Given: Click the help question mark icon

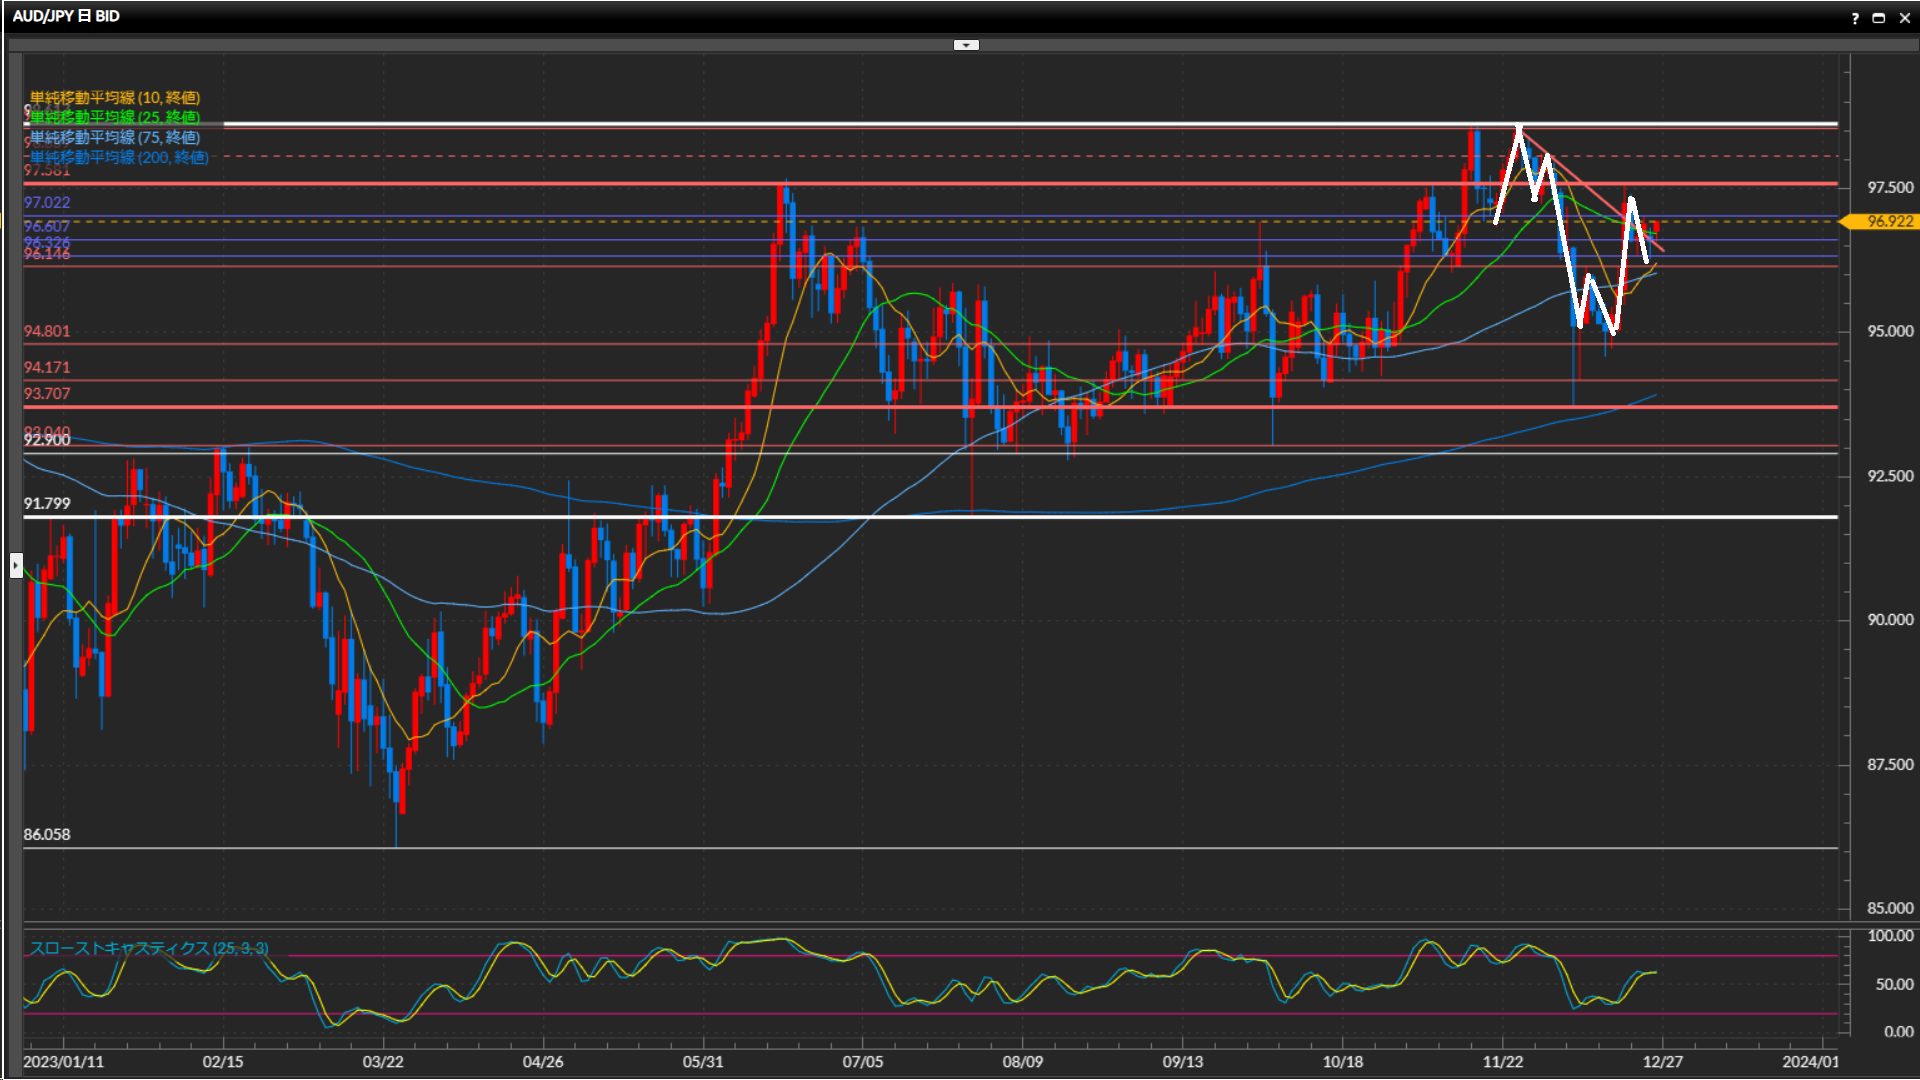Looking at the screenshot, I should pos(1855,18).
